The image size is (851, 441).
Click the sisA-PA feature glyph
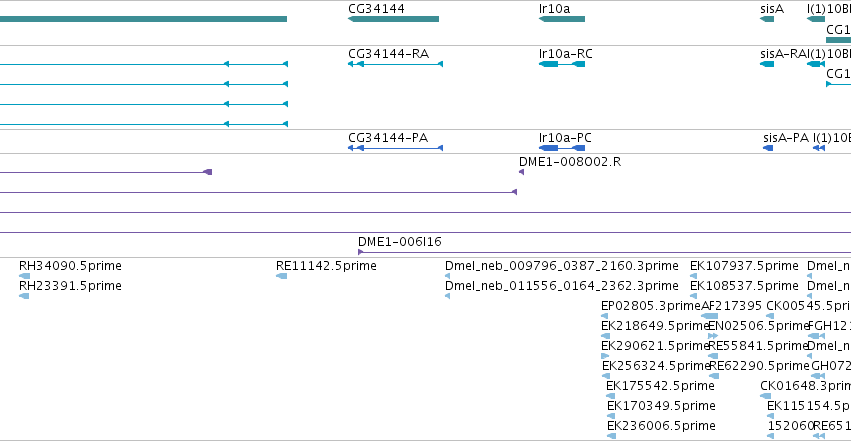point(768,148)
